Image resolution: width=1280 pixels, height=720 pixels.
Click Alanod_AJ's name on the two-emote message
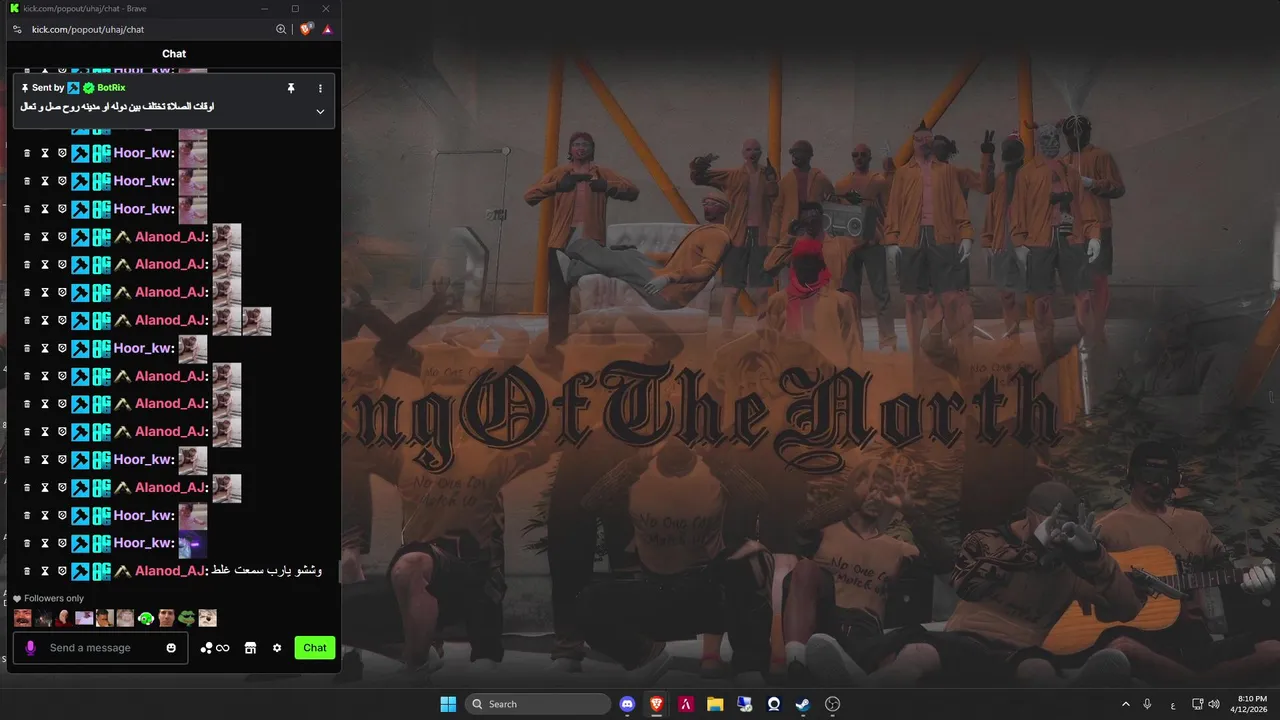pyautogui.click(x=171, y=320)
